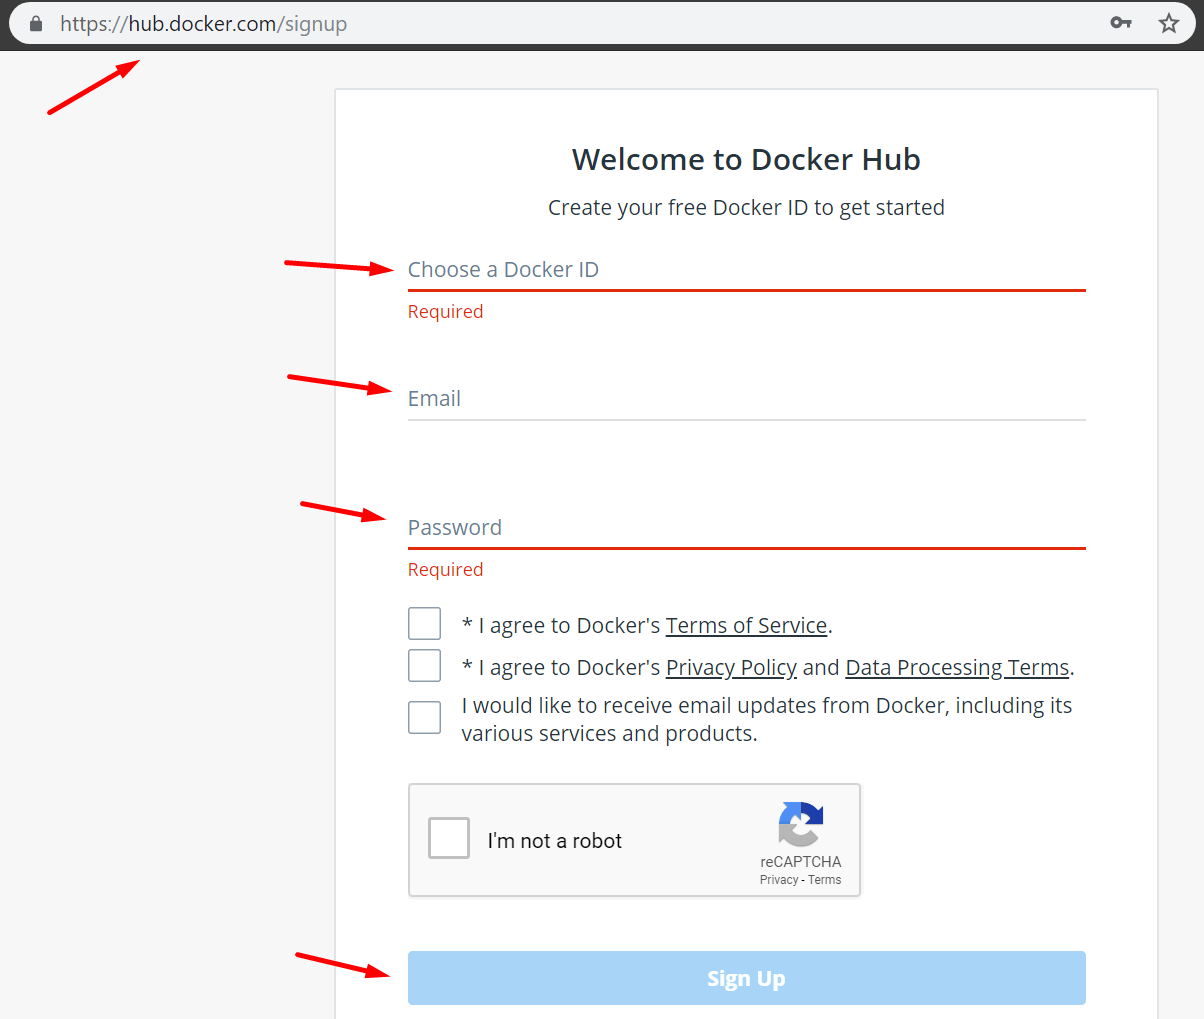This screenshot has height=1019, width=1204.
Task: Open the saved passwords key icon
Action: tap(1121, 23)
